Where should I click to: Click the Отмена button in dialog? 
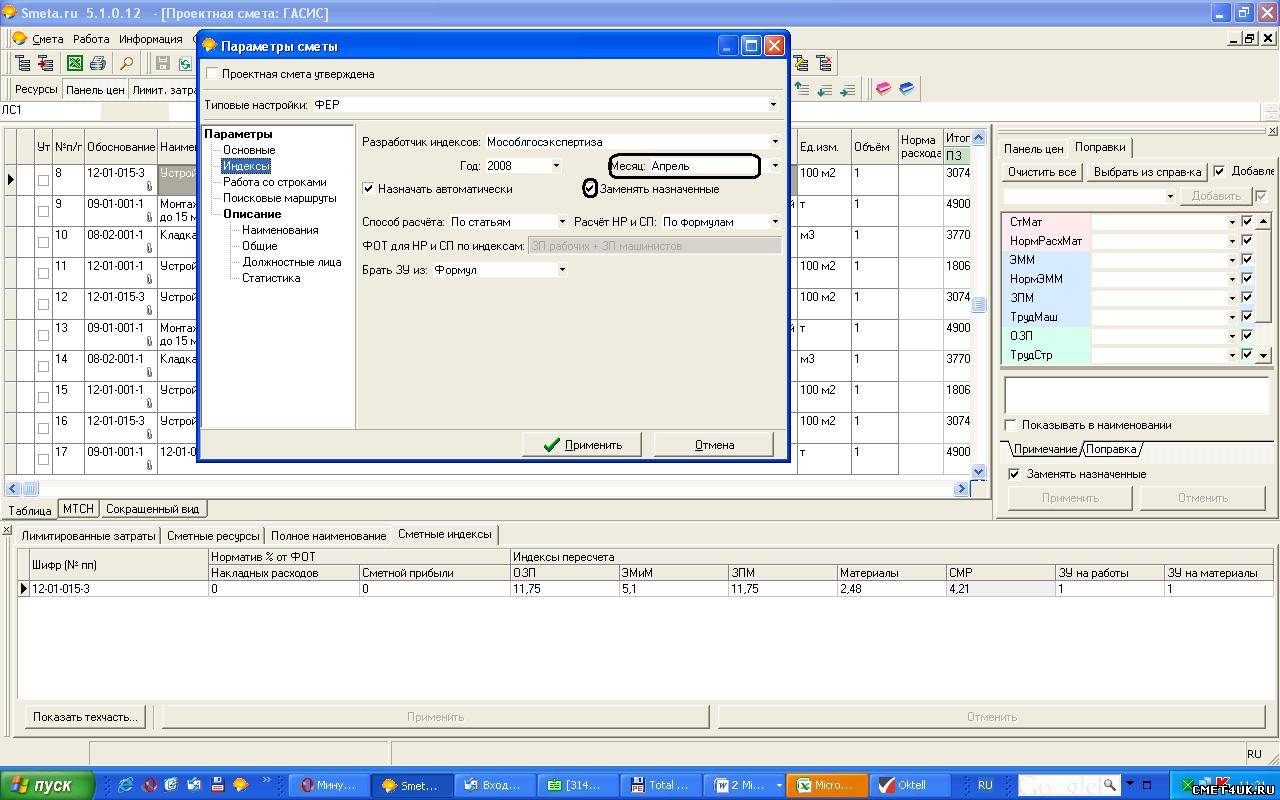tap(714, 445)
